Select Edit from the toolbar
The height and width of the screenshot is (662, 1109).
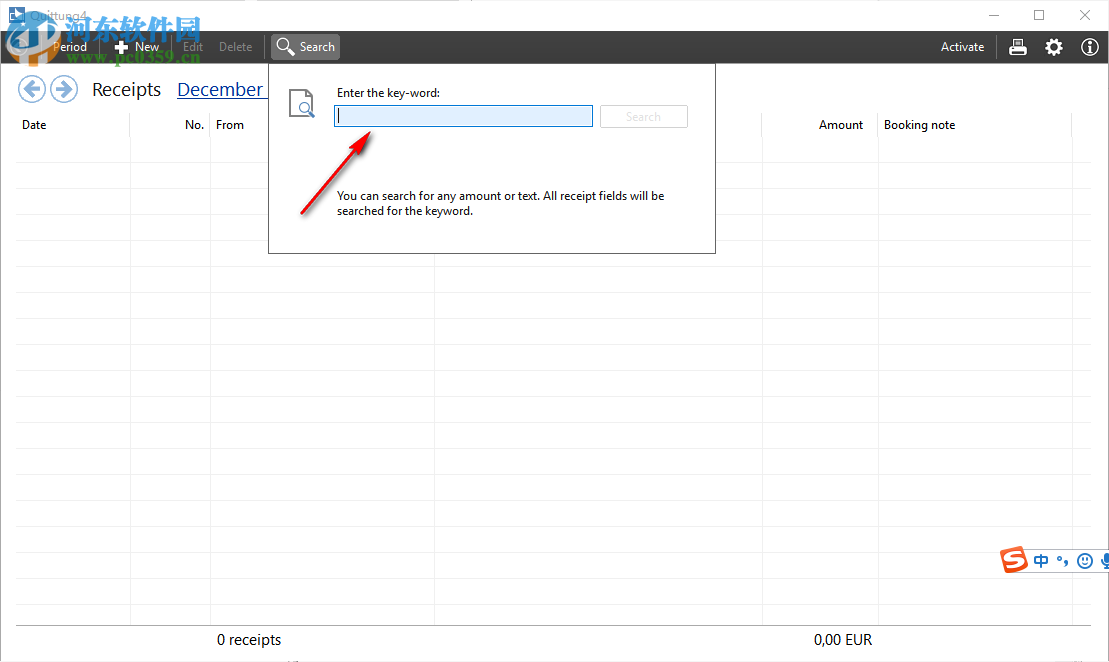click(x=192, y=46)
